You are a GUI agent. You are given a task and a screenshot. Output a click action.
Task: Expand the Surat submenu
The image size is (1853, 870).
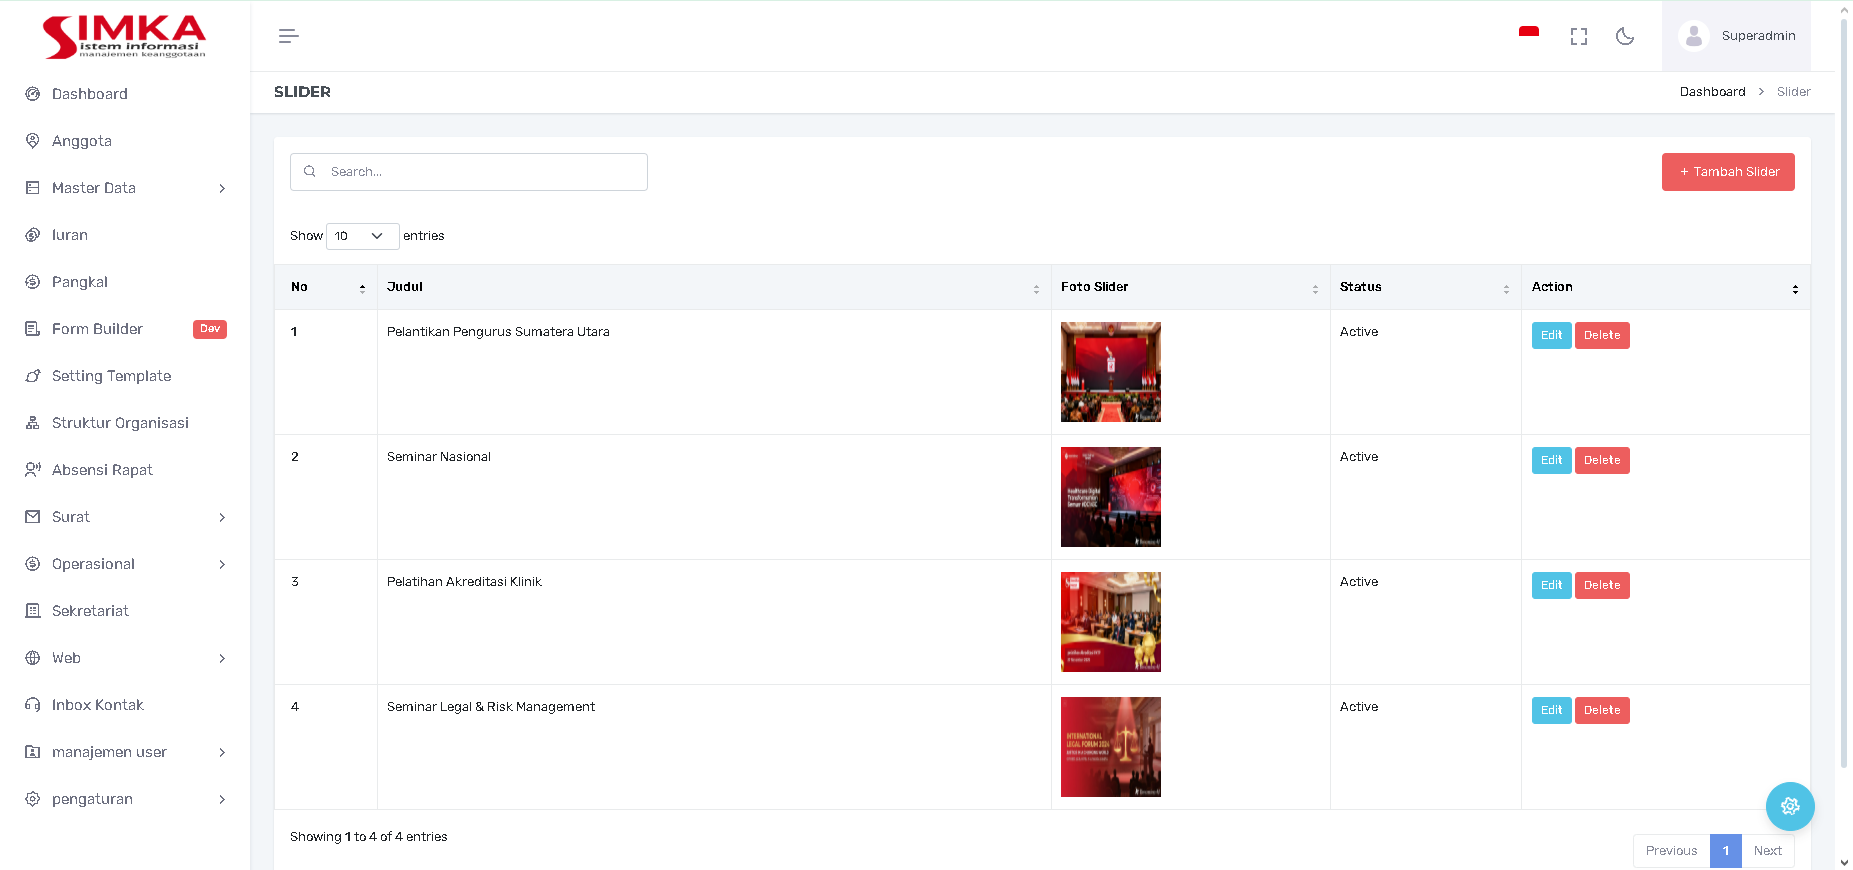pos(125,517)
